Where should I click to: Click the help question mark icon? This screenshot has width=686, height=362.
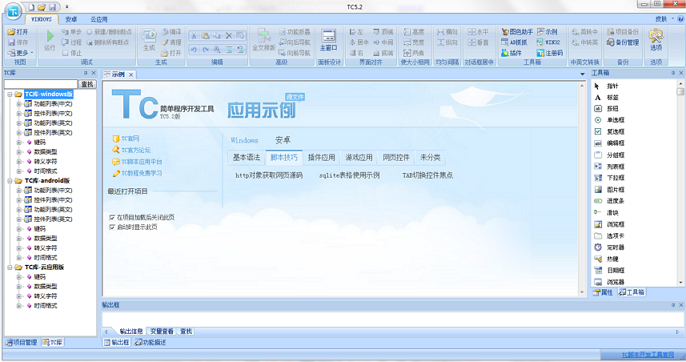point(681,19)
